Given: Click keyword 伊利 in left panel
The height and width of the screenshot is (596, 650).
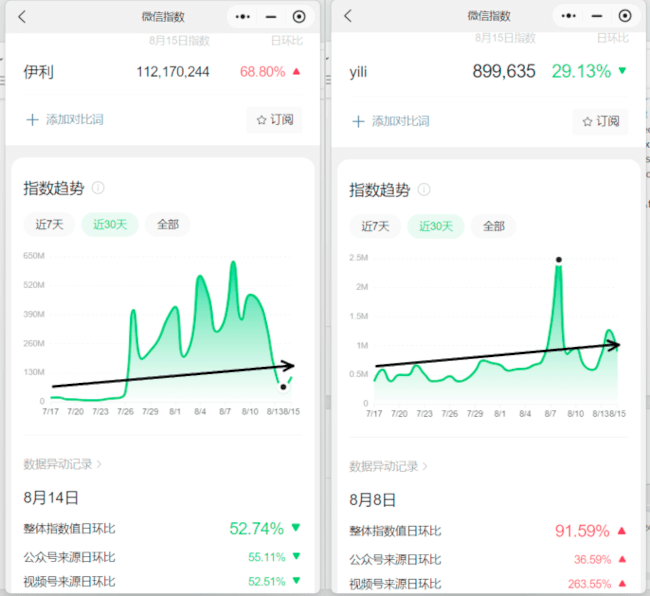Looking at the screenshot, I should [39, 72].
